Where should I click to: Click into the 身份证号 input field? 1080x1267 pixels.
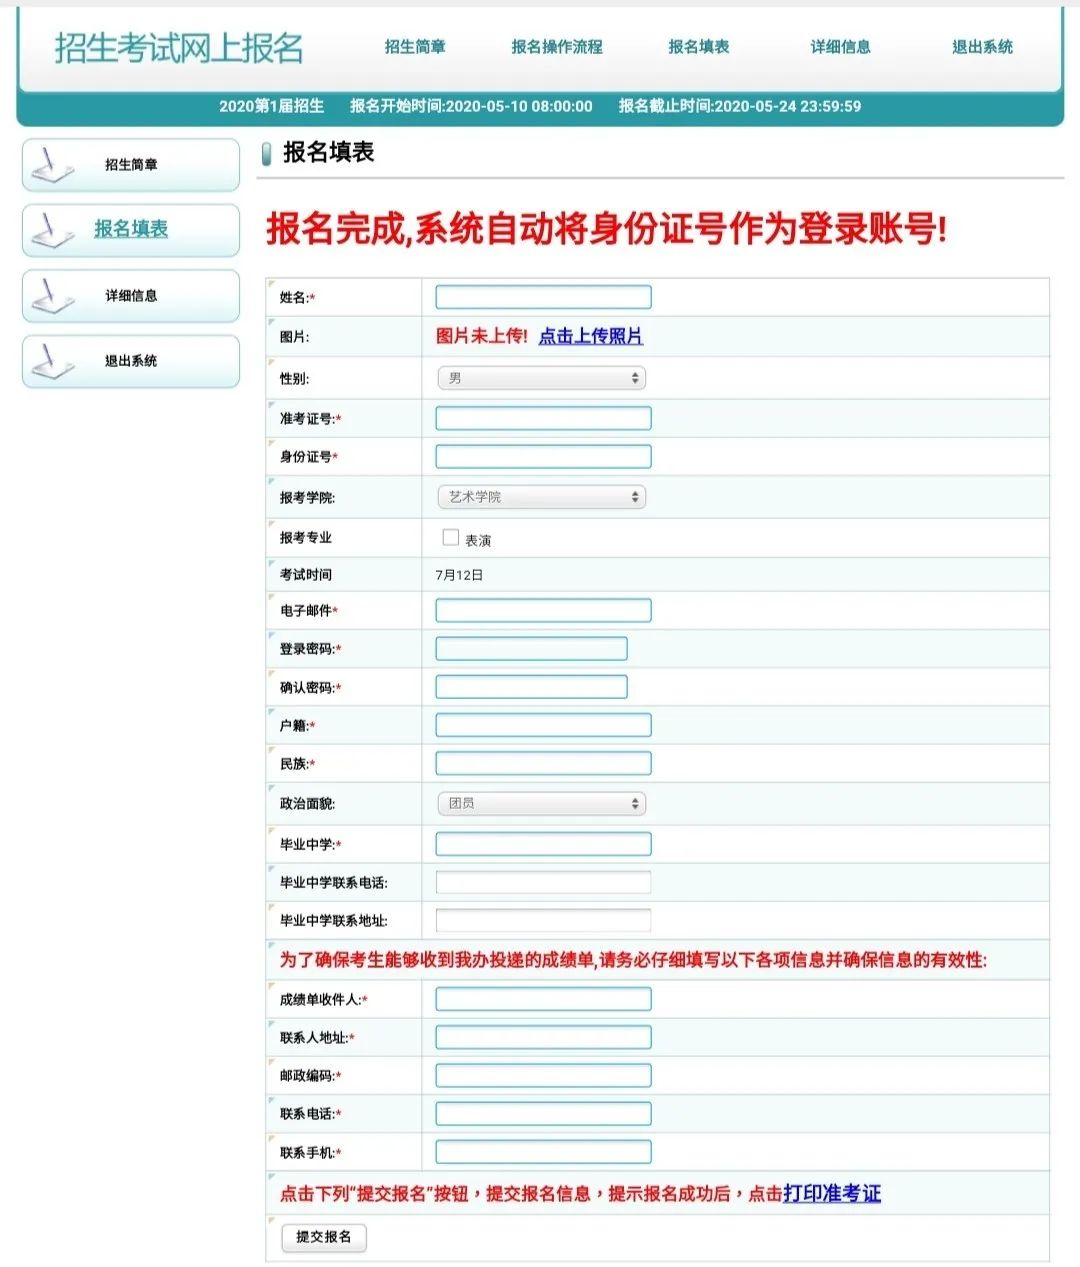click(x=543, y=457)
